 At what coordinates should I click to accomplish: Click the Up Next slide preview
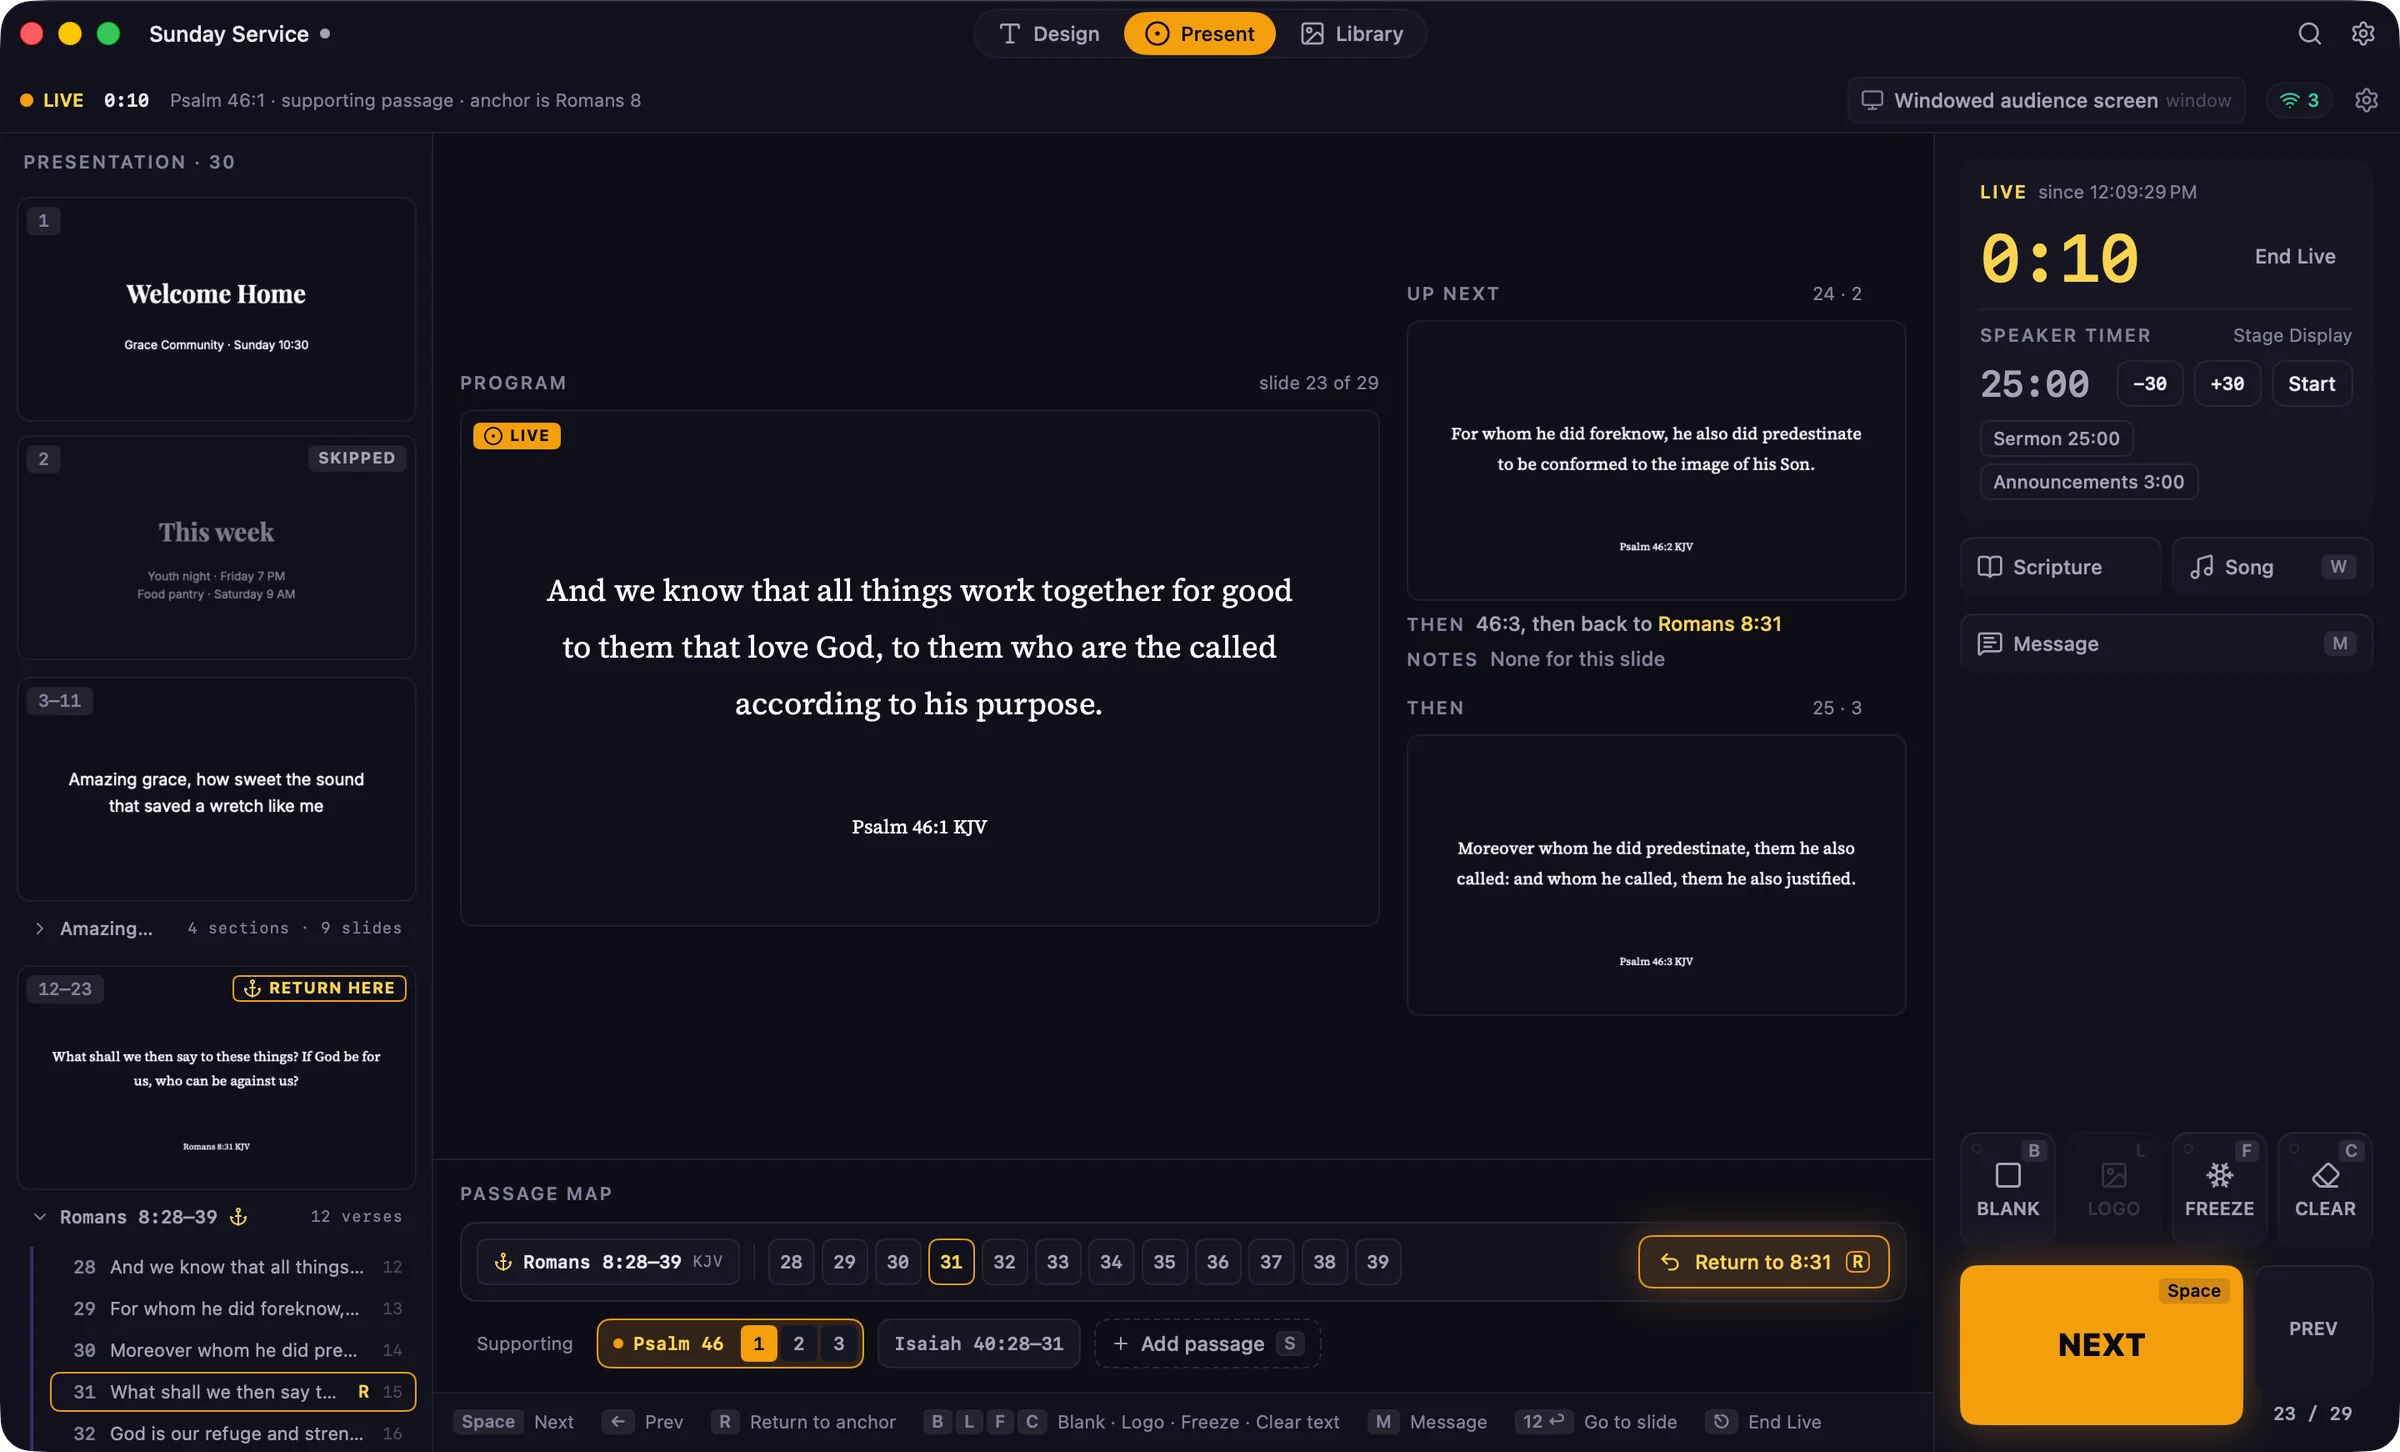coord(1656,461)
